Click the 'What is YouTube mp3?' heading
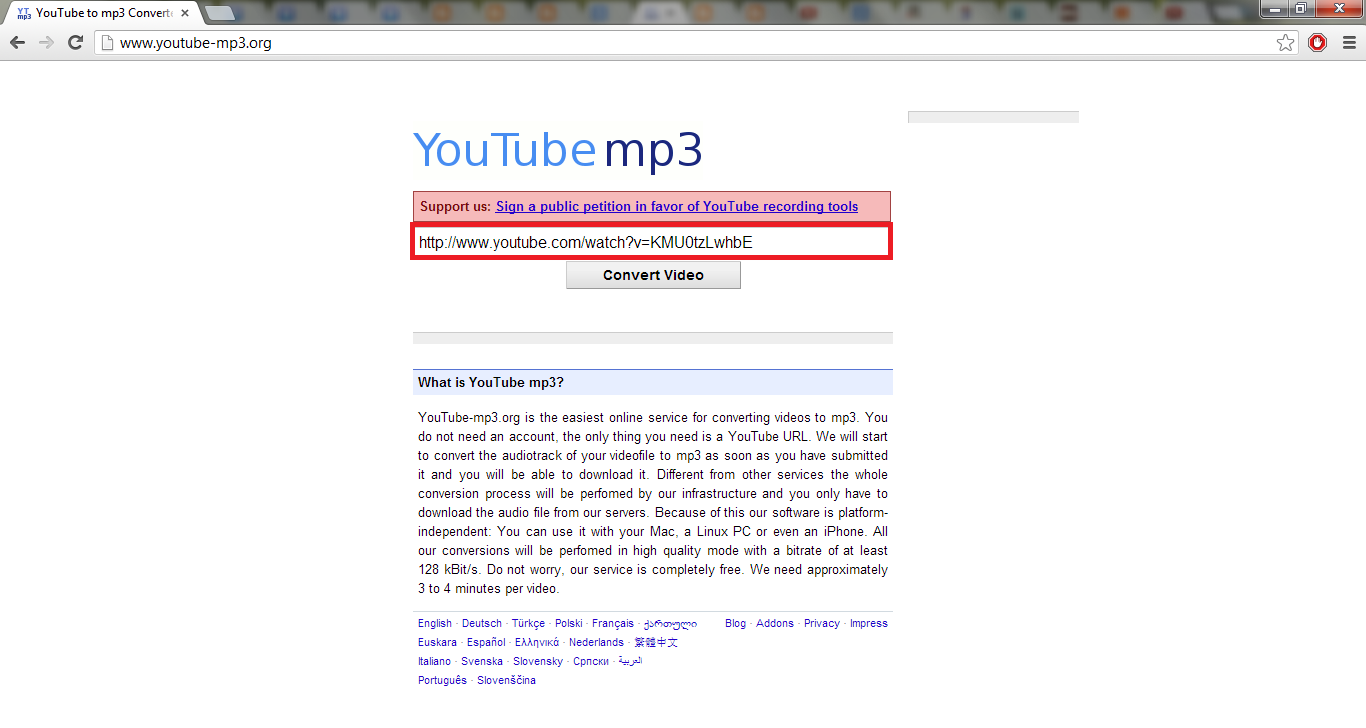 point(491,383)
